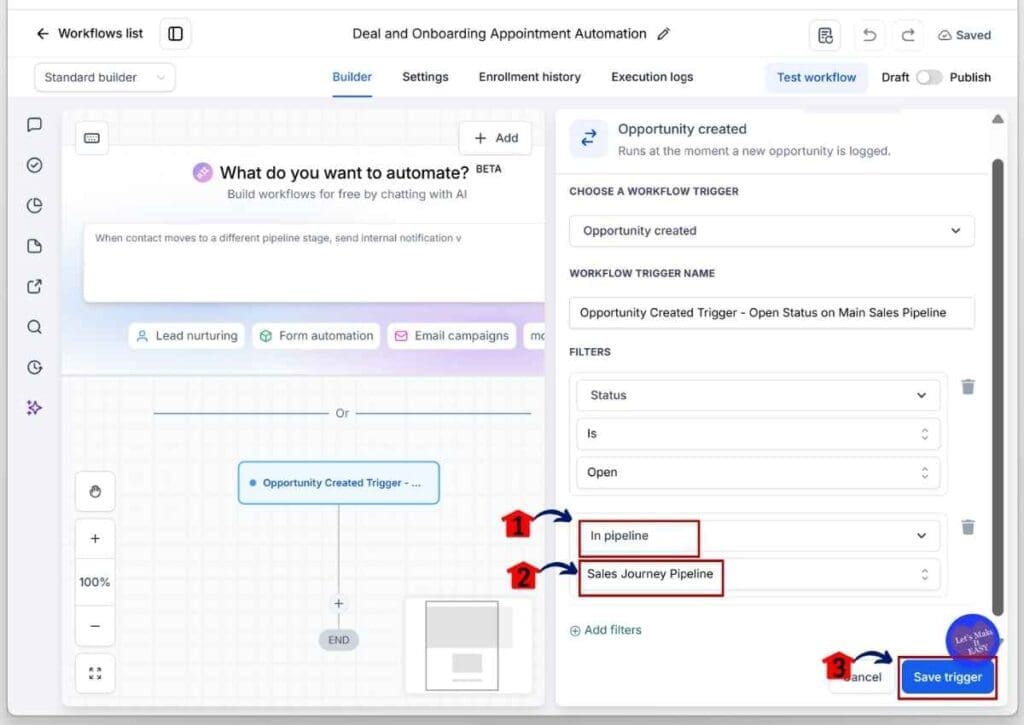Image resolution: width=1024 pixels, height=725 pixels.
Task: Open the Opportunity created trigger dropdown
Action: click(x=771, y=231)
